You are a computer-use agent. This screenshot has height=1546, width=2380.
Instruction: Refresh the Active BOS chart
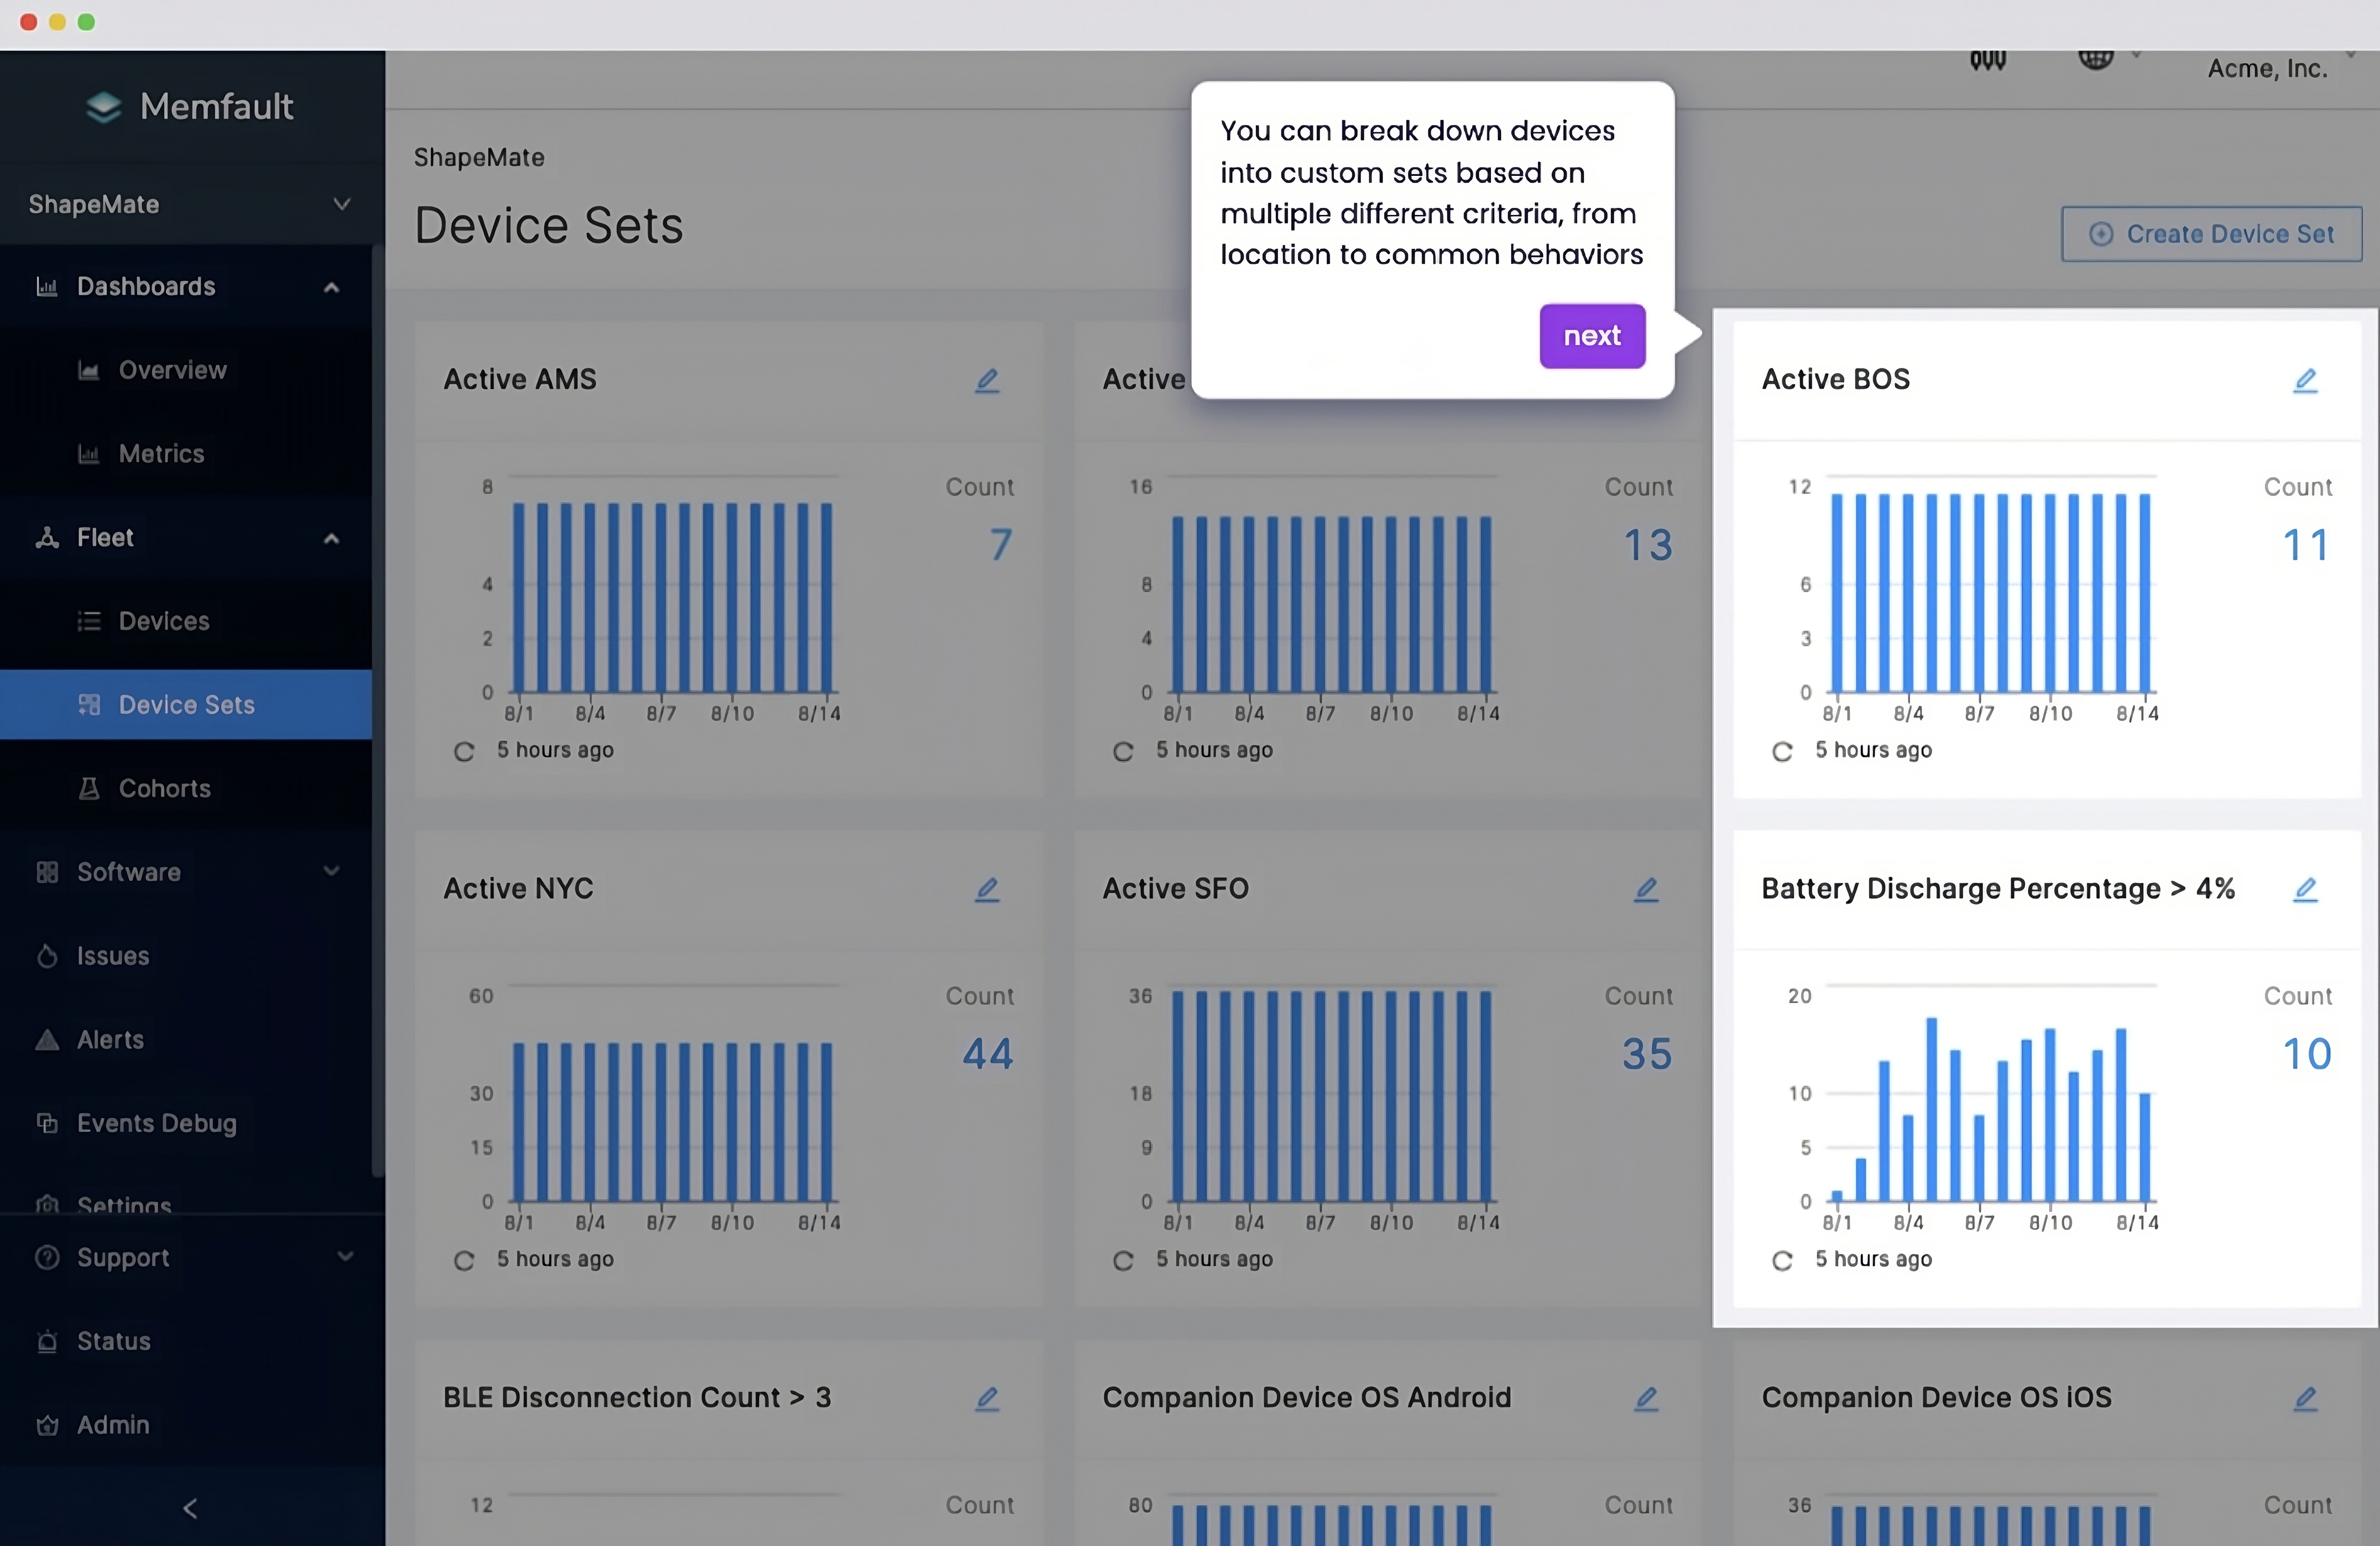[1782, 751]
